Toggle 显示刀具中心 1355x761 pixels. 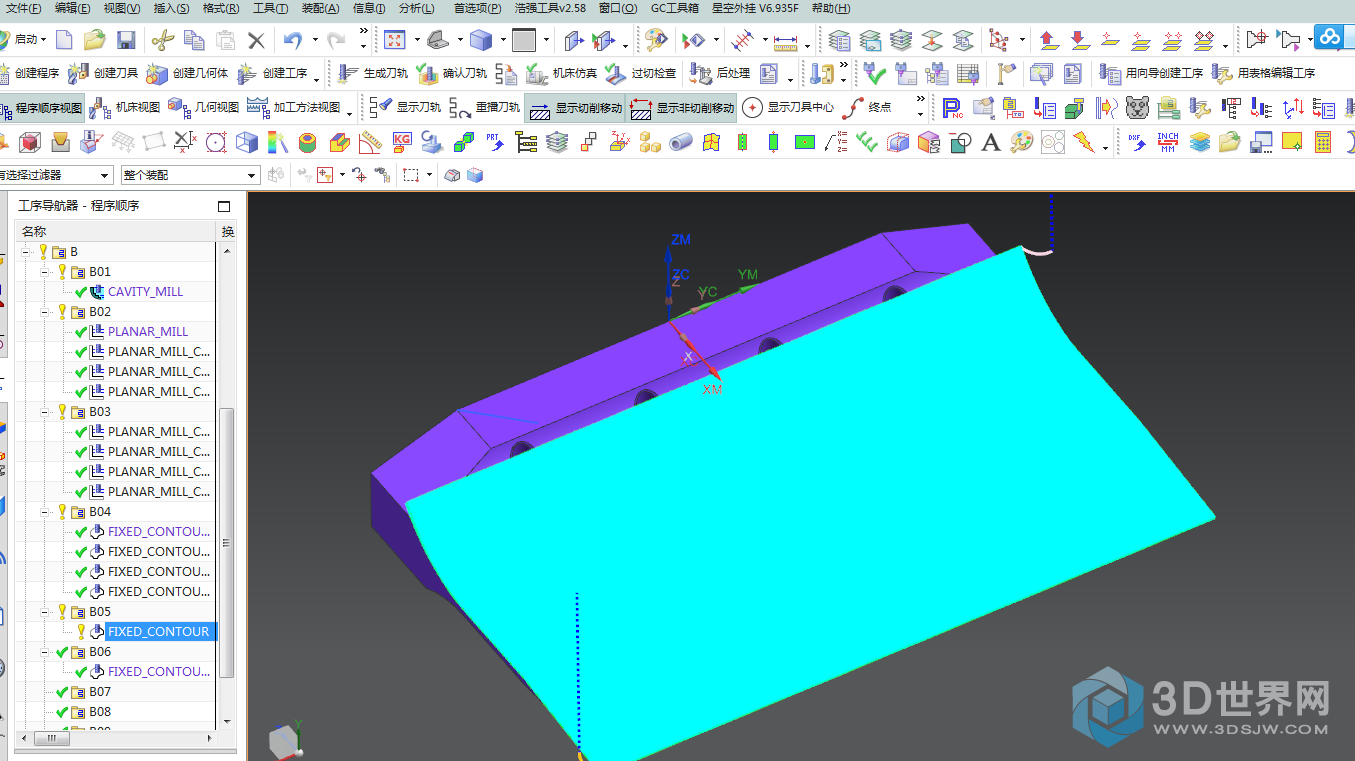click(789, 108)
